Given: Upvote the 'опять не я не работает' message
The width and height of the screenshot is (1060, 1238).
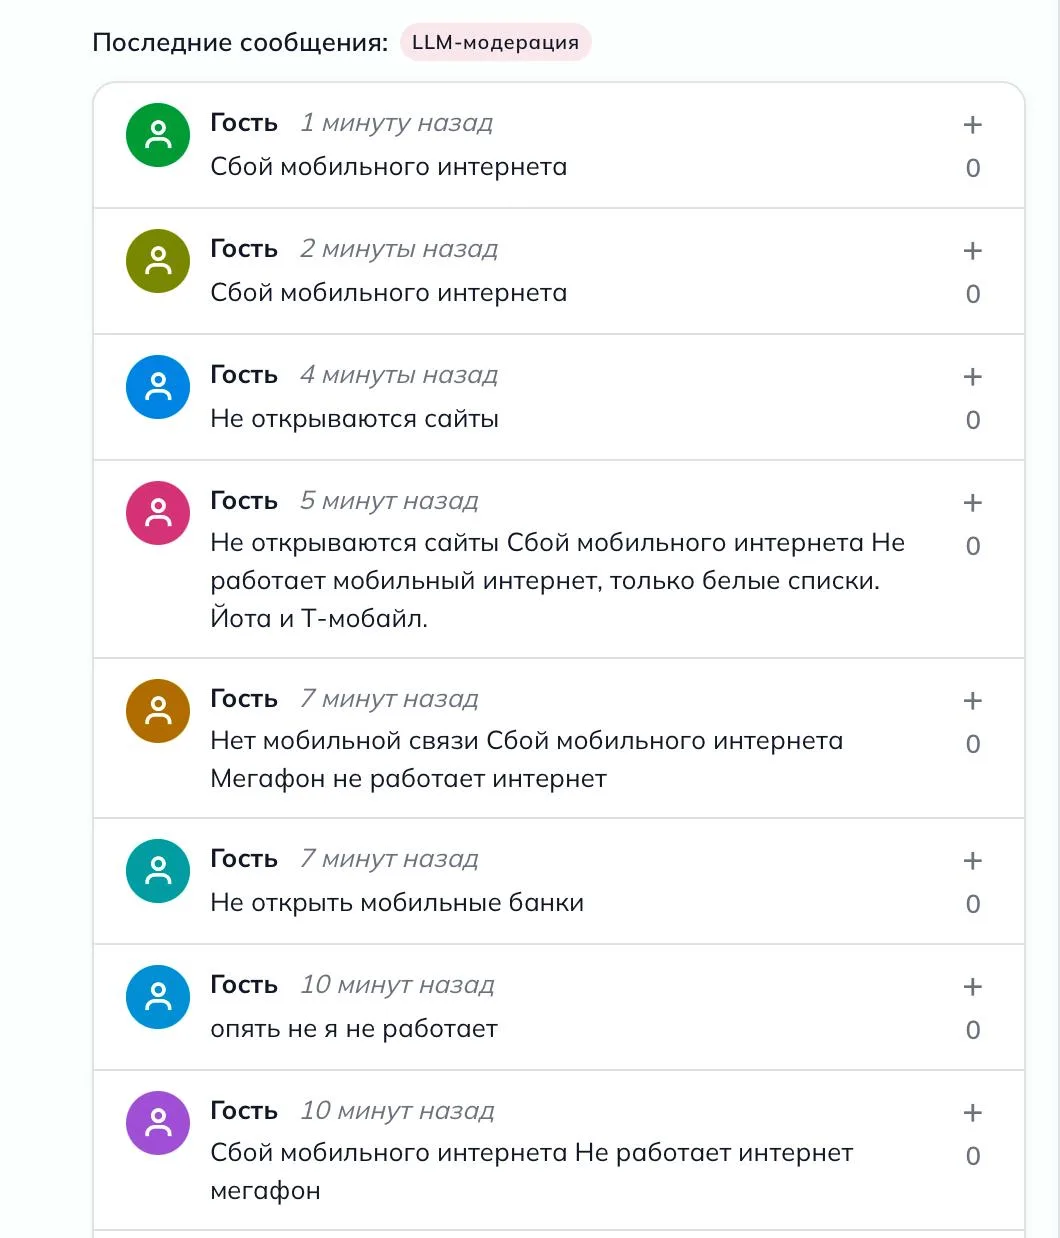Looking at the screenshot, I should coord(972,987).
